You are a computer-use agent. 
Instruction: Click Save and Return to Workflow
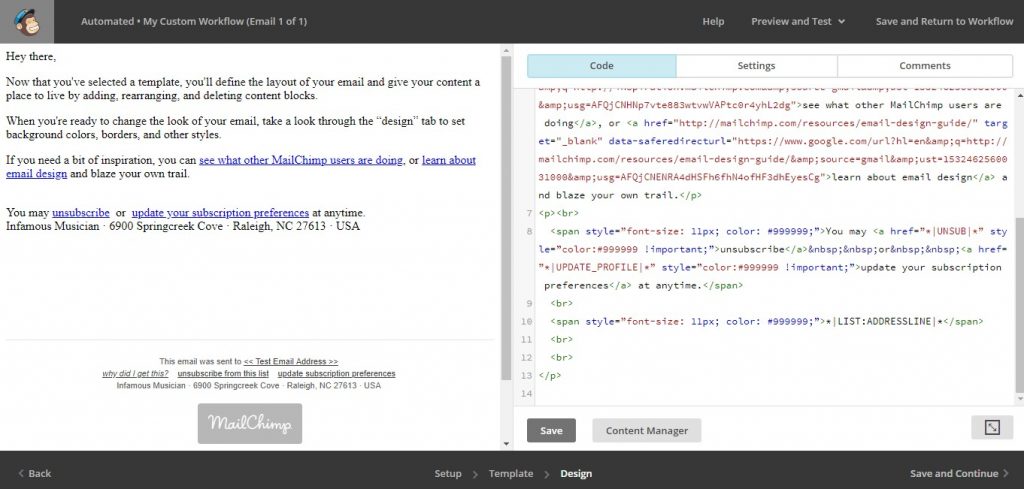[944, 22]
